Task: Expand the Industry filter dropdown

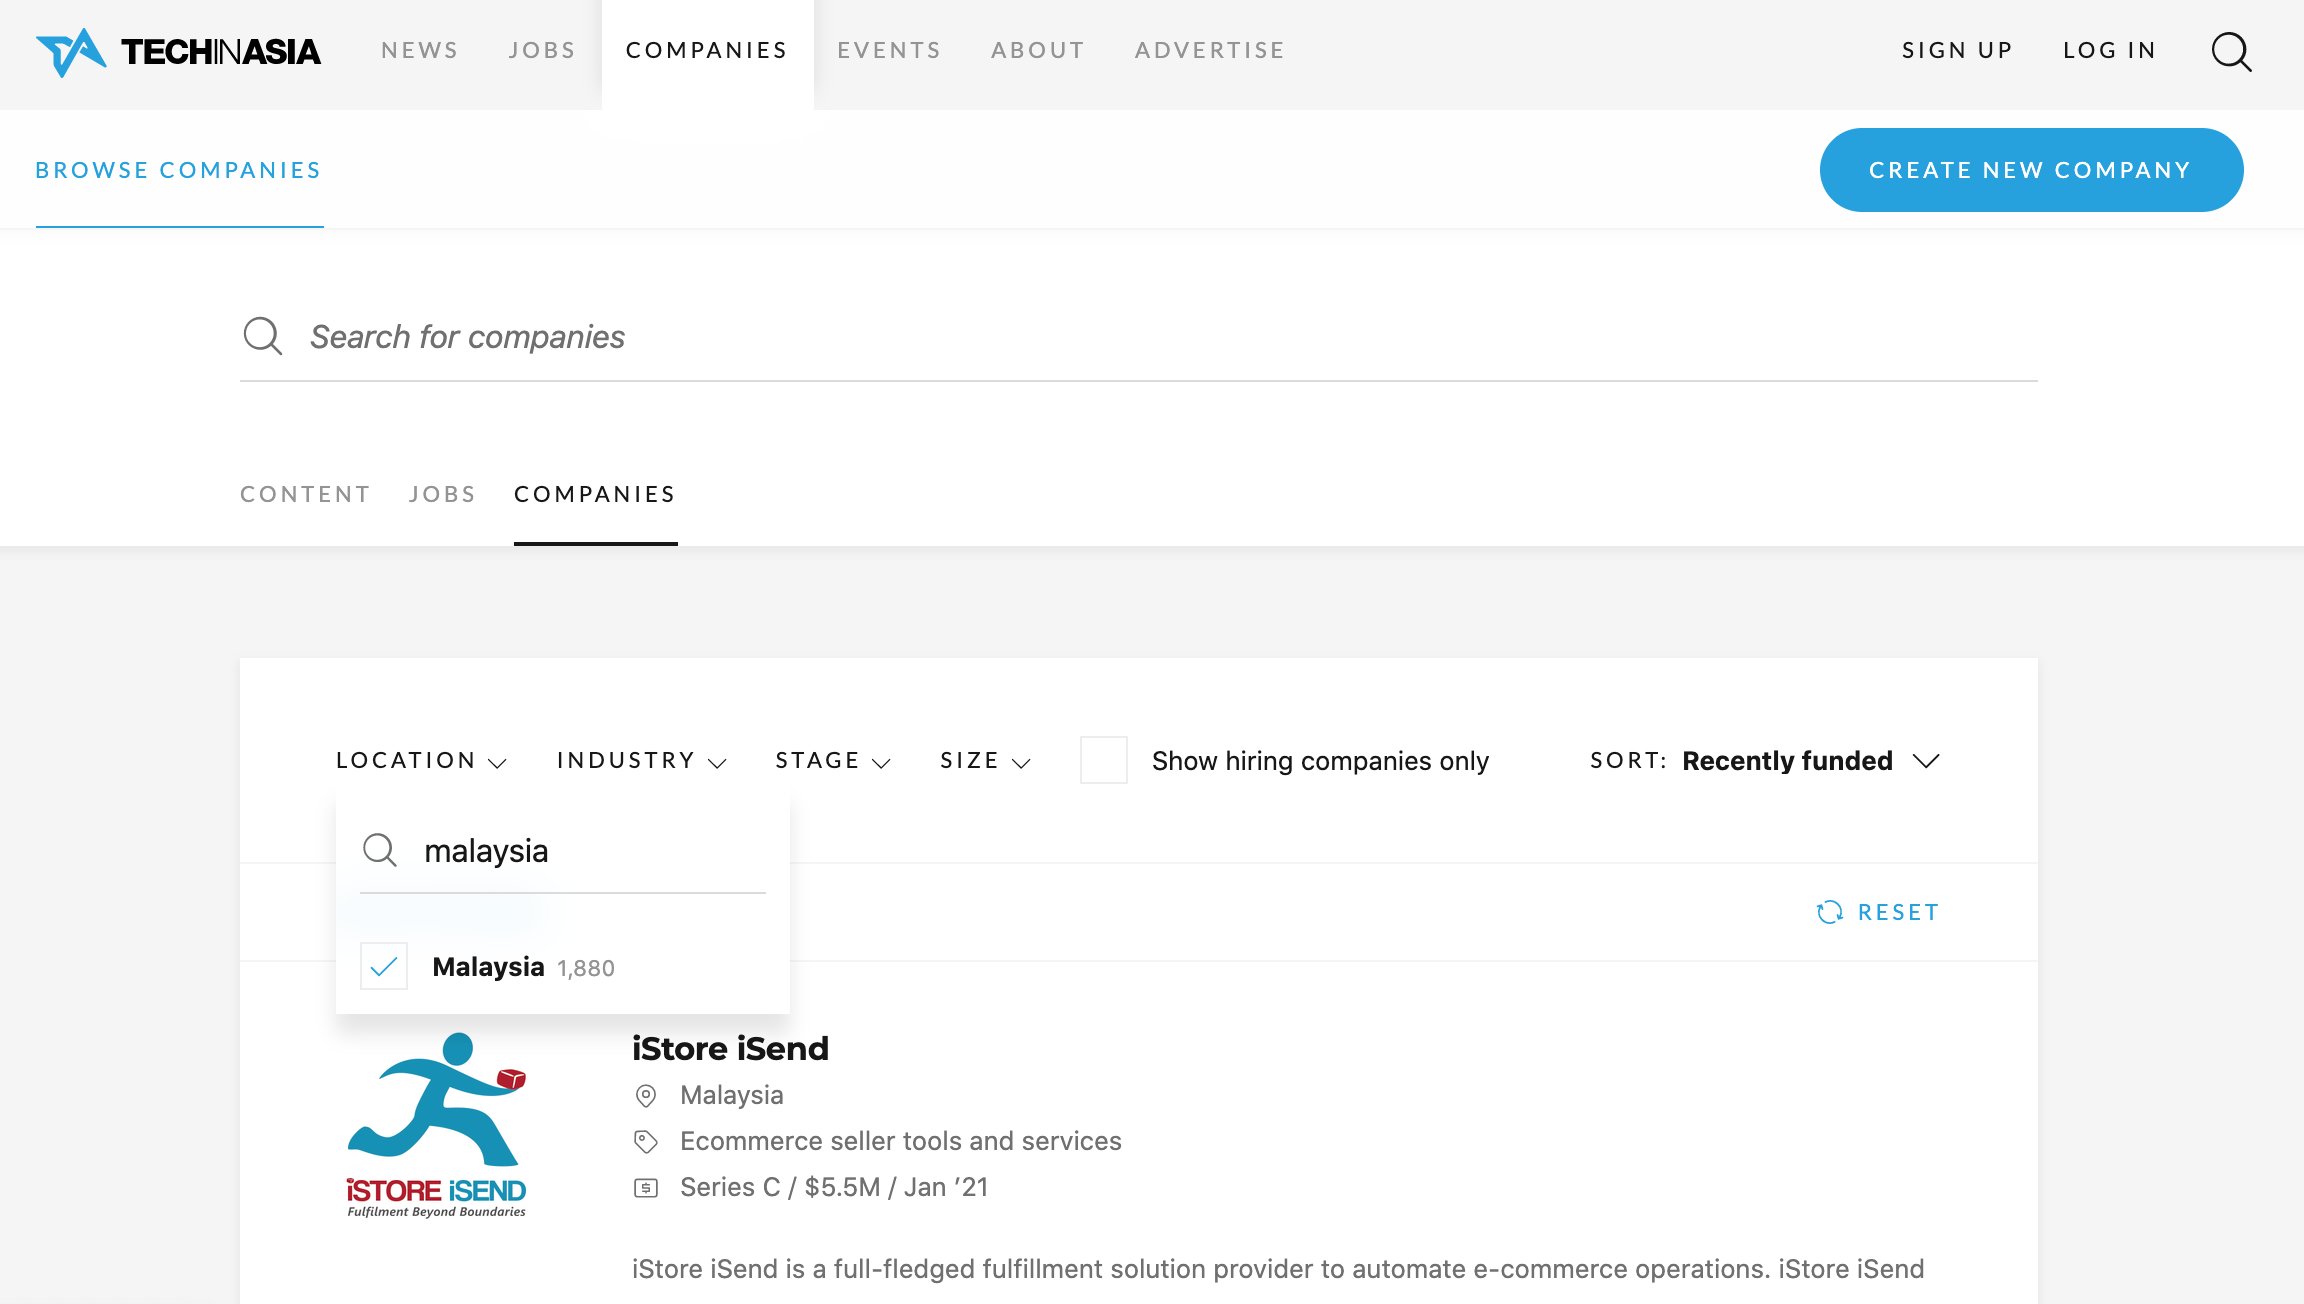Action: [x=641, y=761]
